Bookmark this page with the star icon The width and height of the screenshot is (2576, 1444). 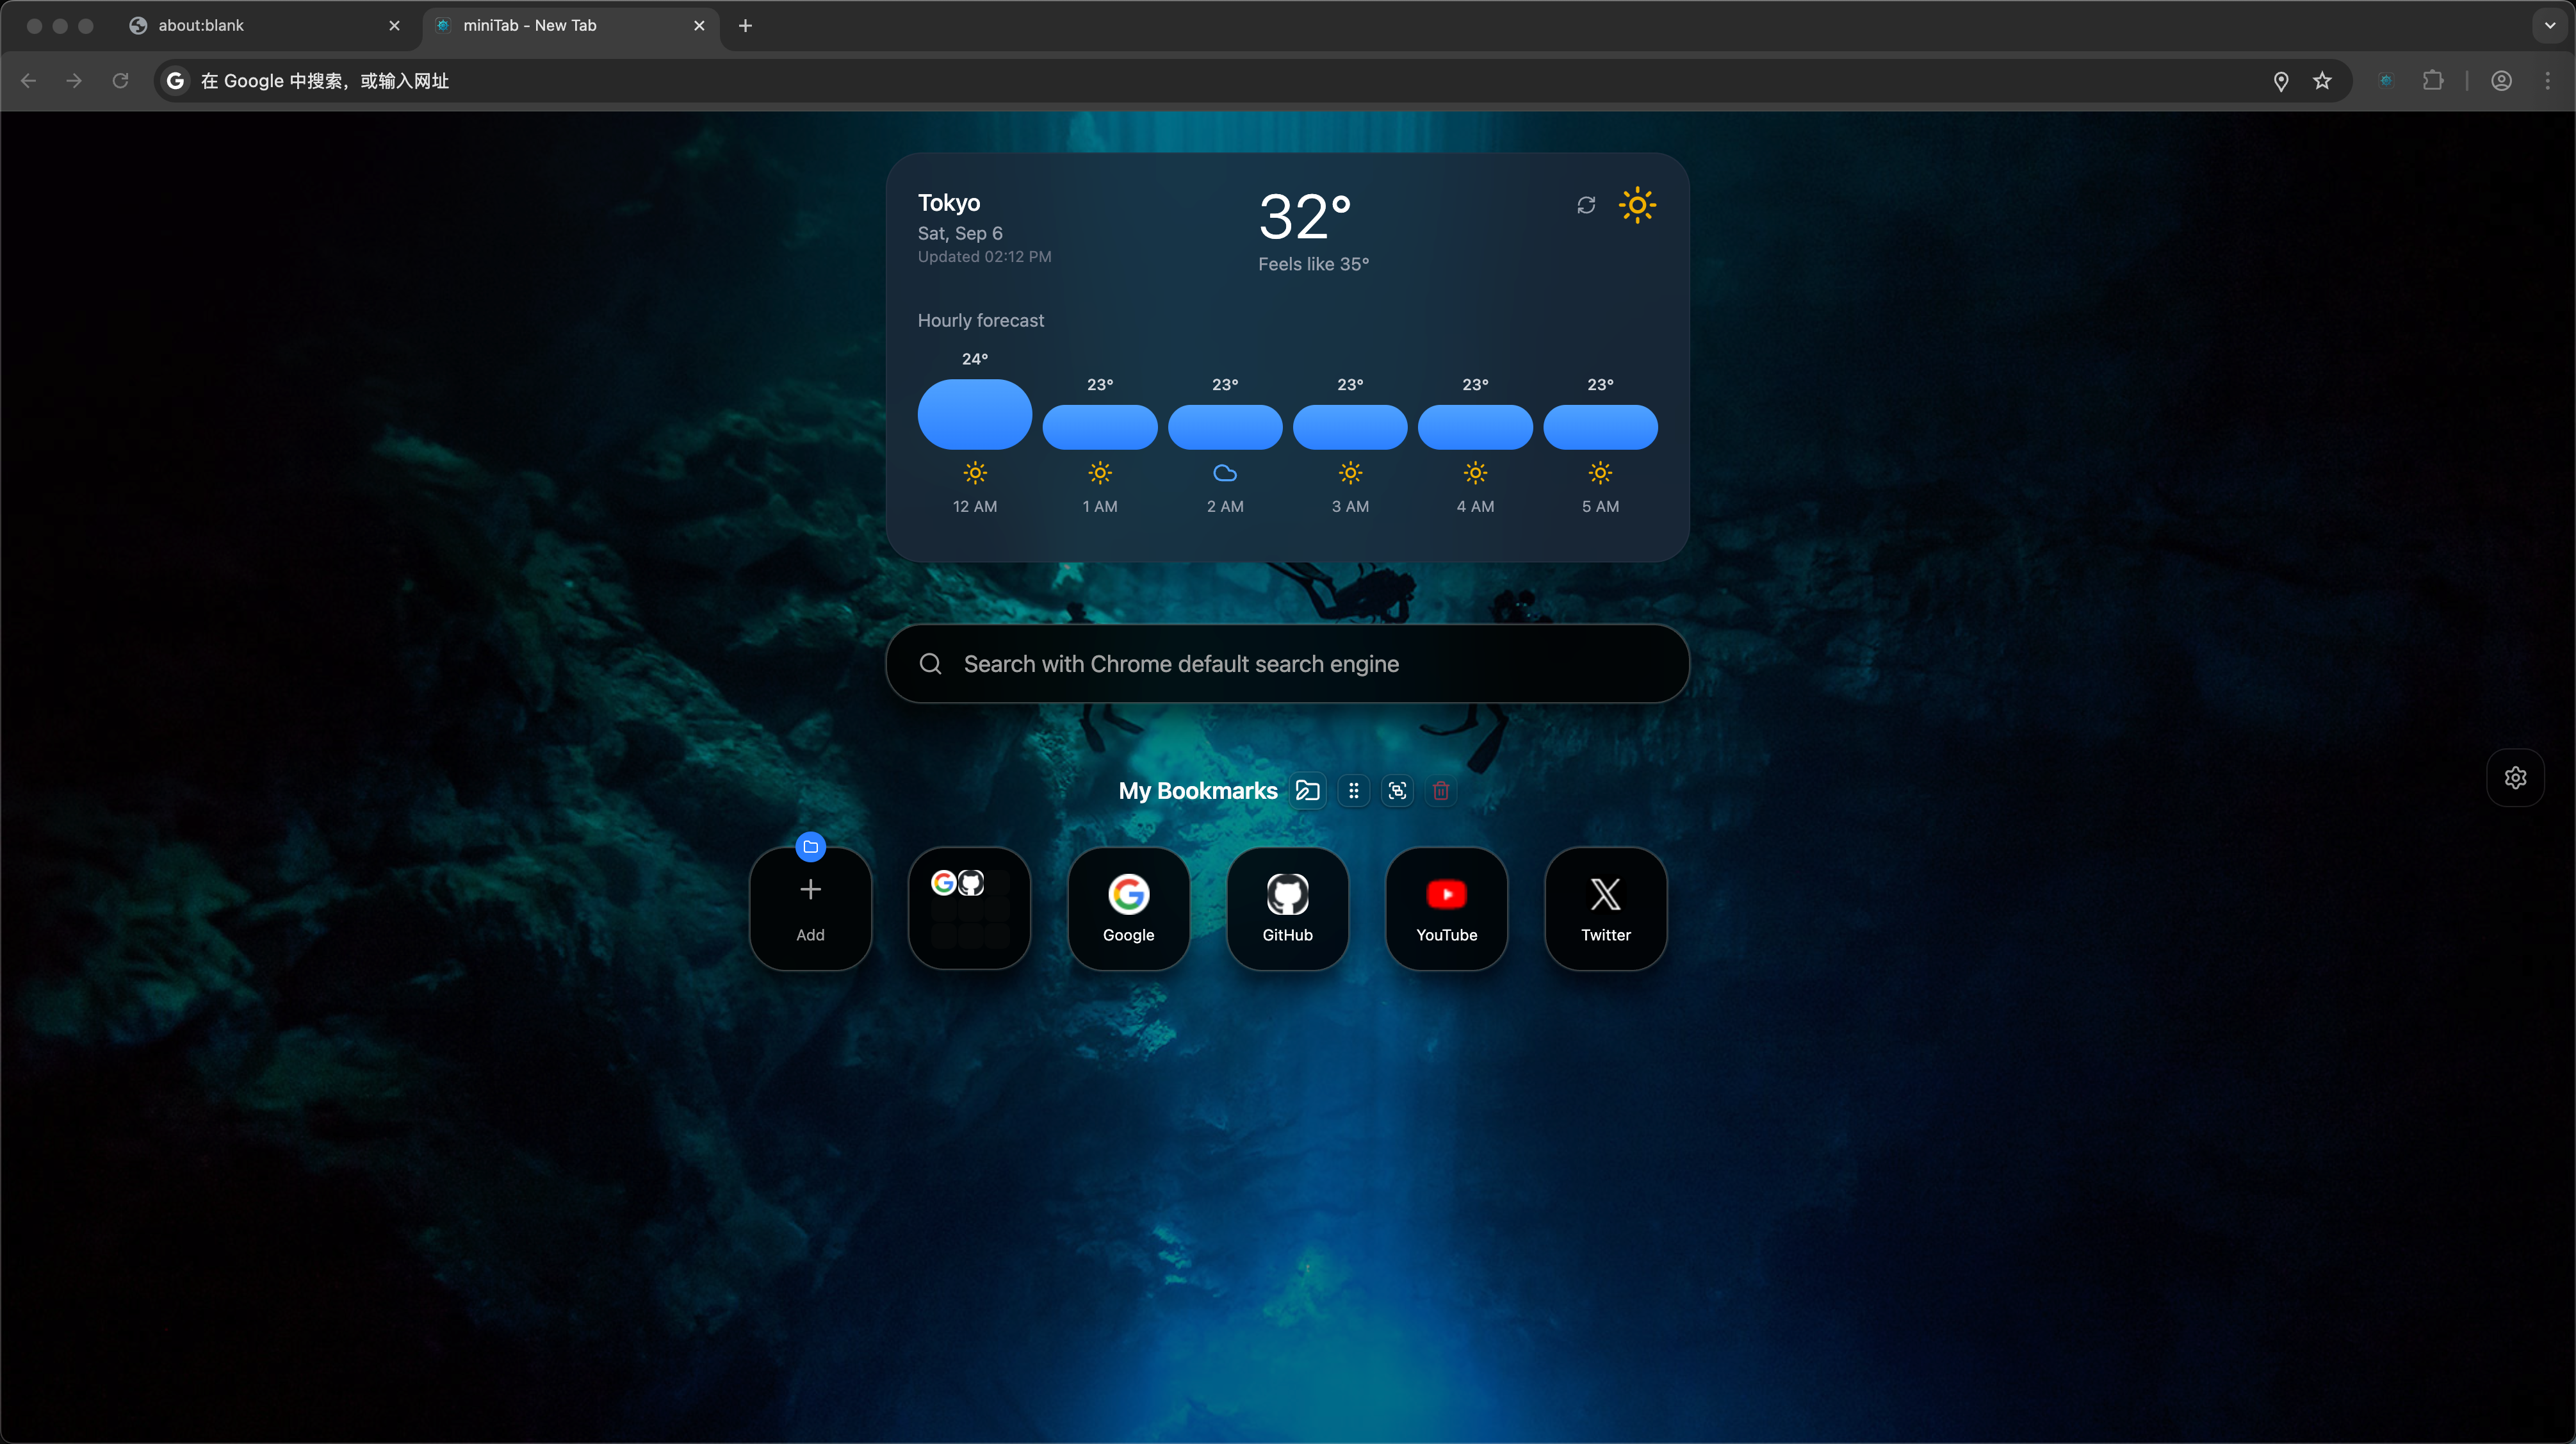(x=2322, y=81)
